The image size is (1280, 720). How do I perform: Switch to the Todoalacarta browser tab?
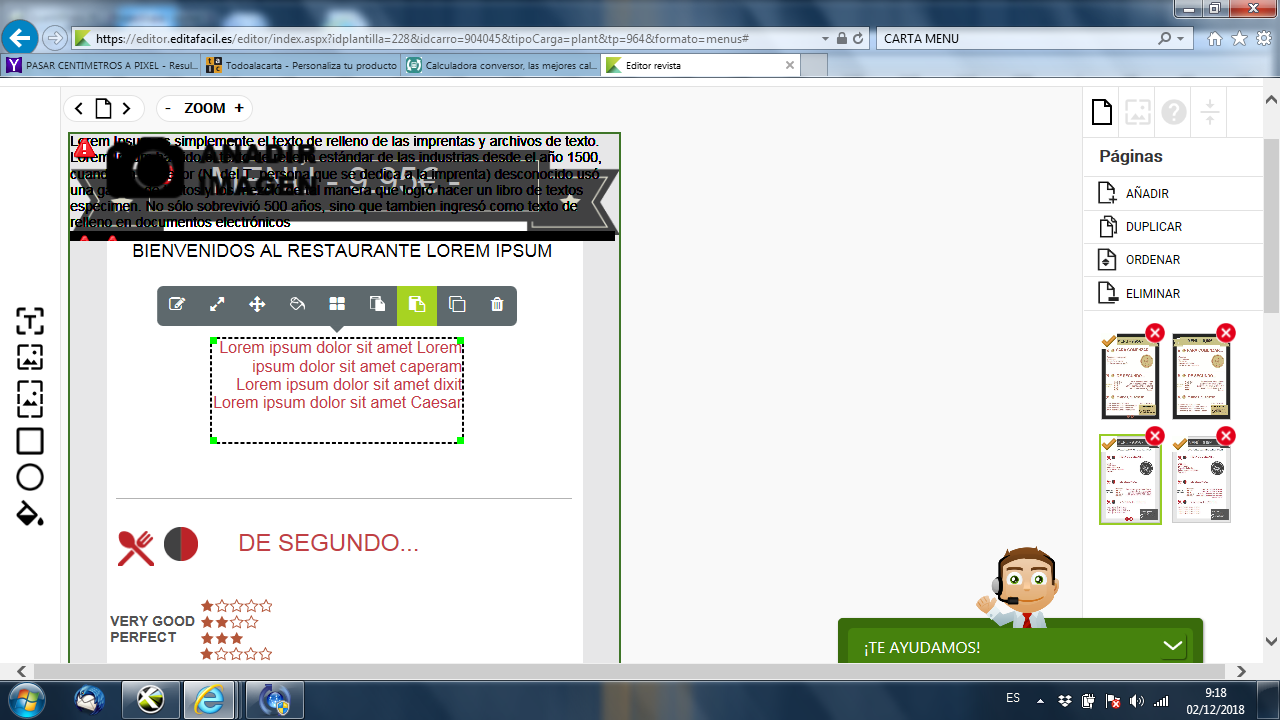[x=300, y=65]
